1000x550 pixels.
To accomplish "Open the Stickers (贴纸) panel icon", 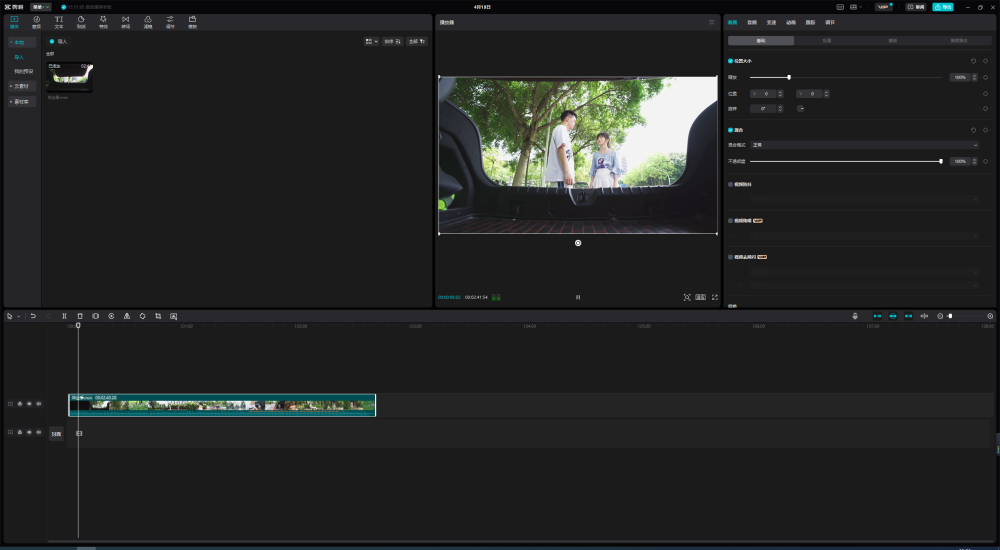I will point(81,22).
